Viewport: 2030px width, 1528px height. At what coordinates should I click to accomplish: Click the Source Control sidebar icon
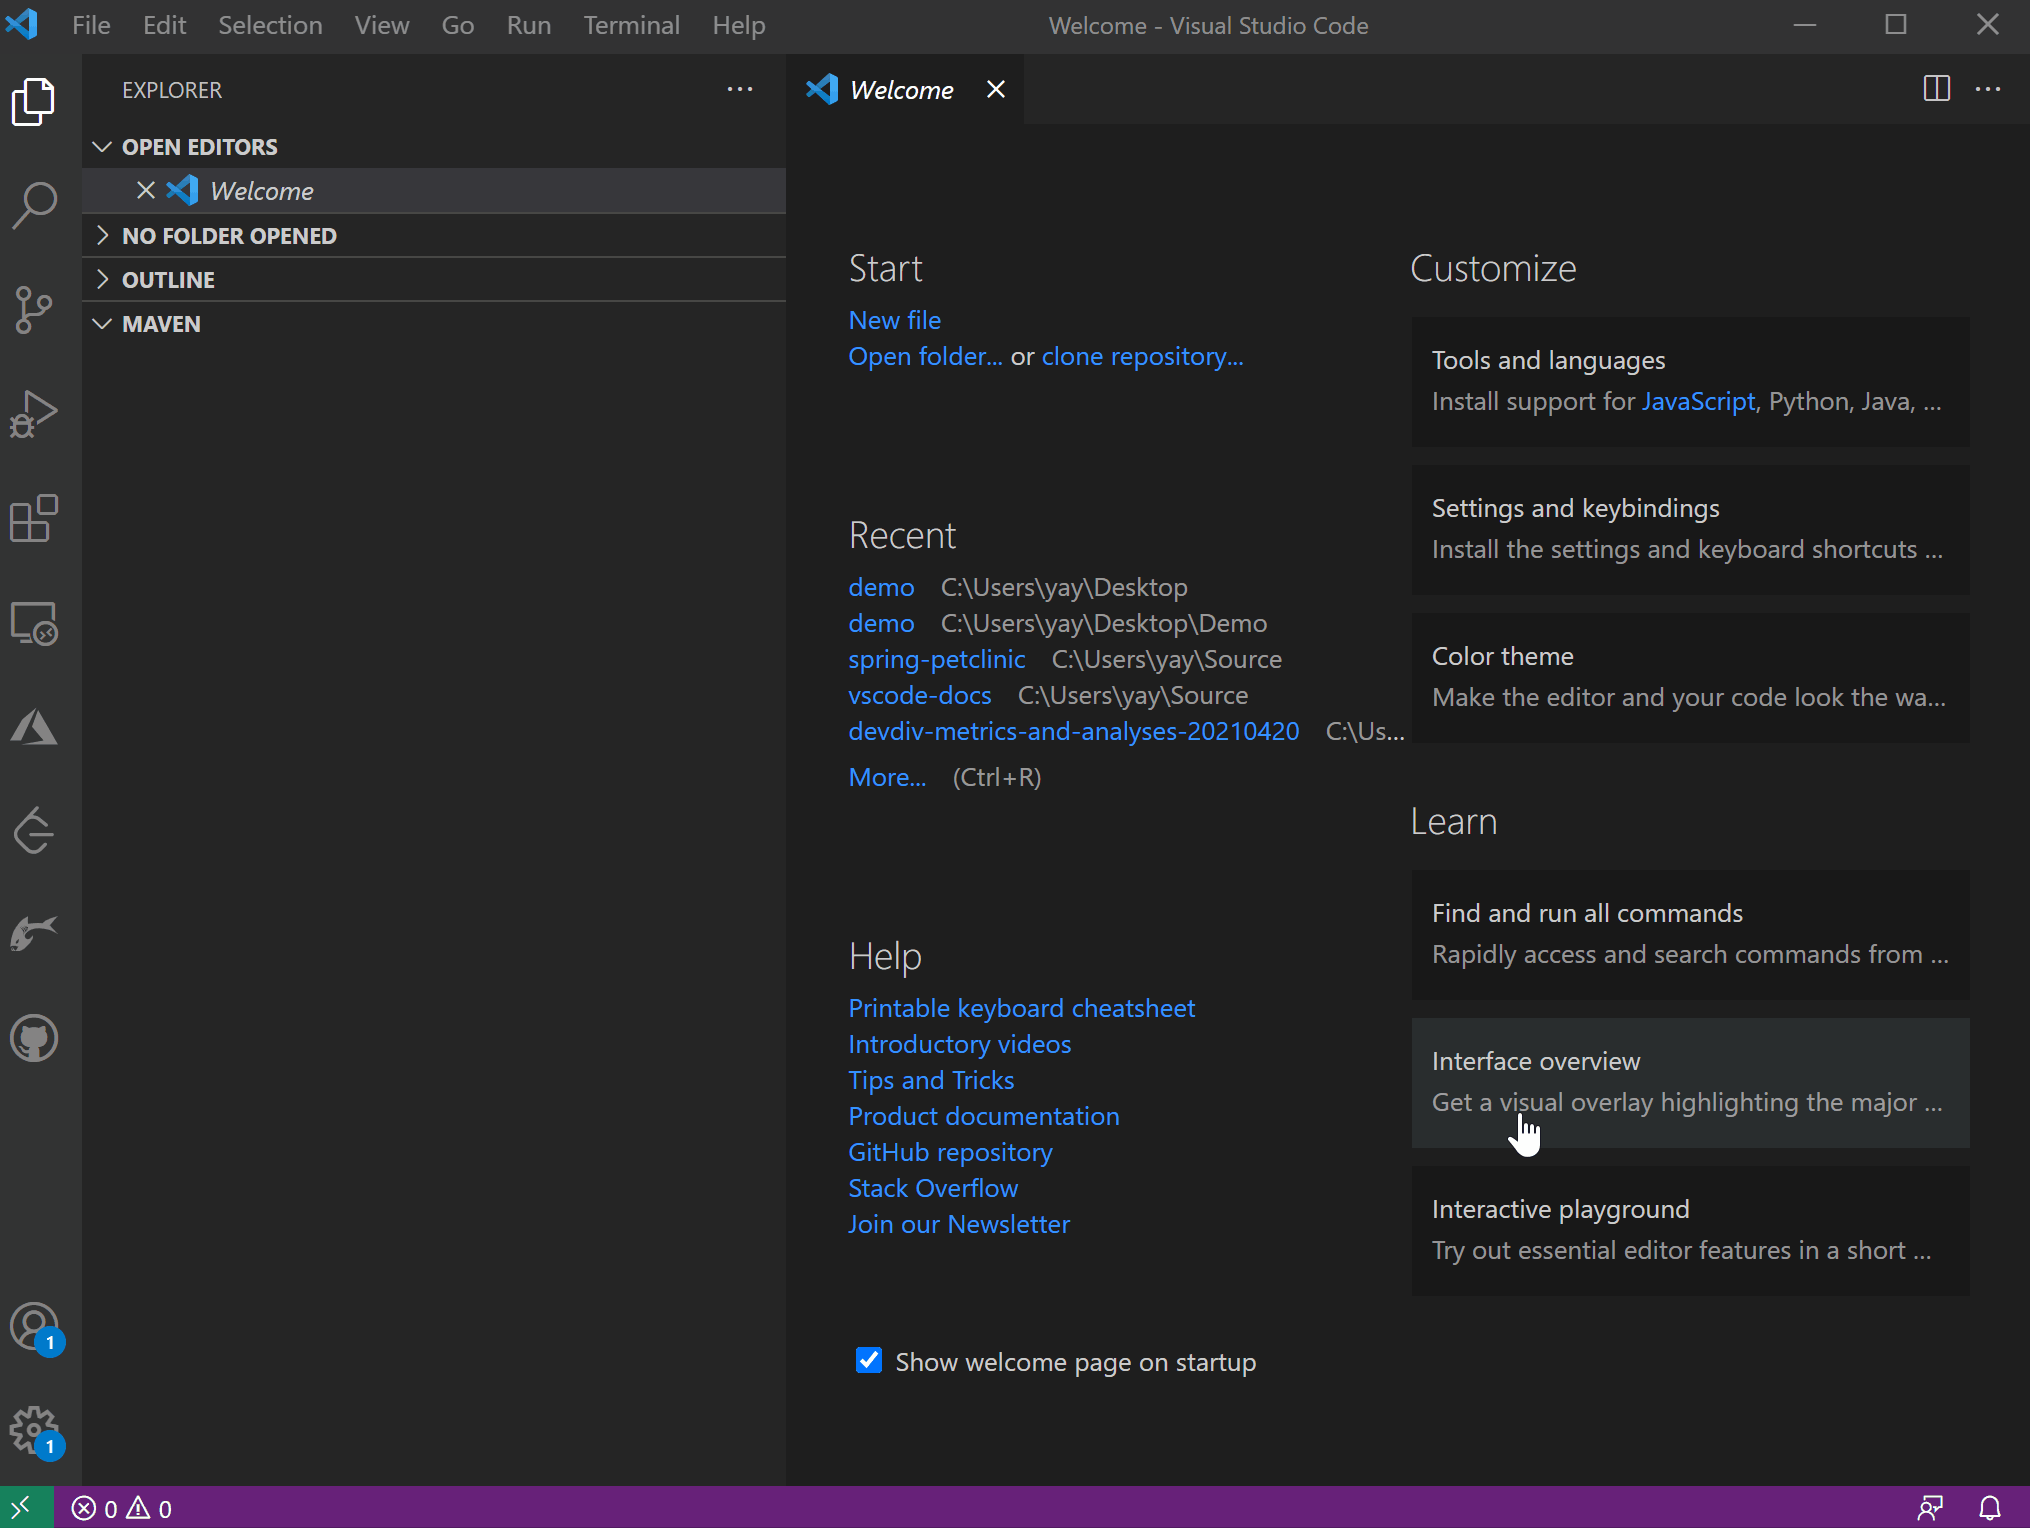(35, 308)
